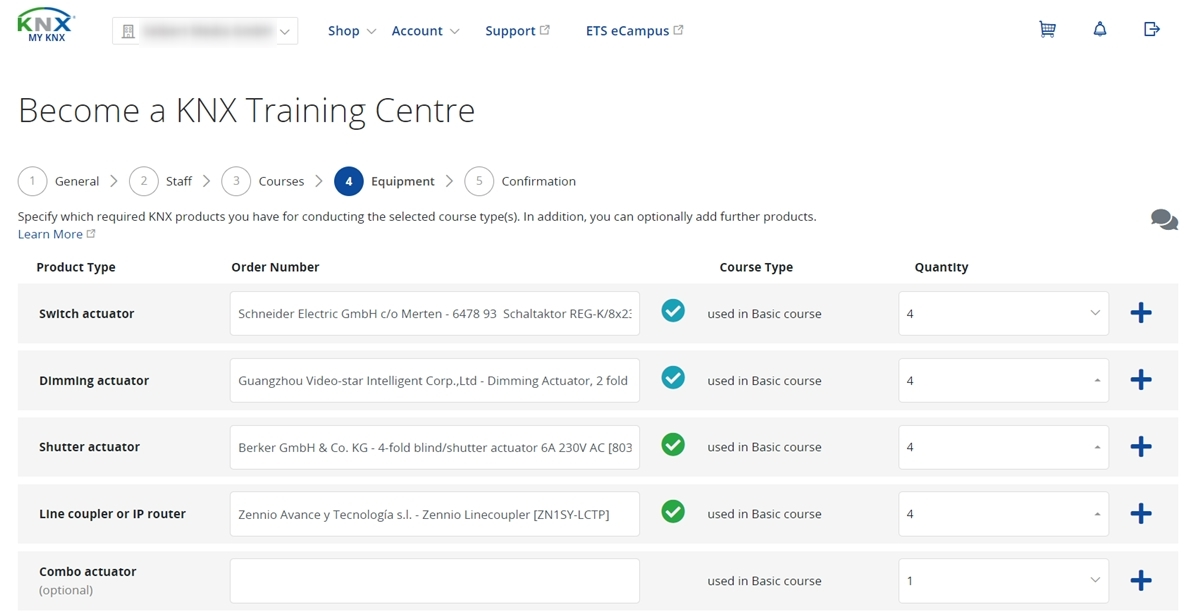Click the Quantity column header
Screen dimensions: 1200x616
(941, 267)
